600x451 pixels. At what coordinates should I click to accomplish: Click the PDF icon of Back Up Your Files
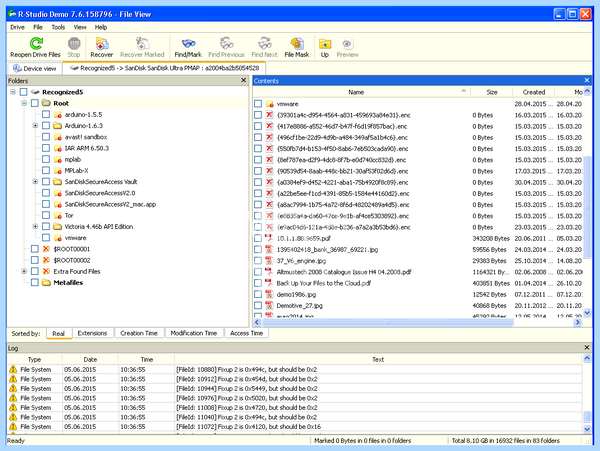click(269, 283)
